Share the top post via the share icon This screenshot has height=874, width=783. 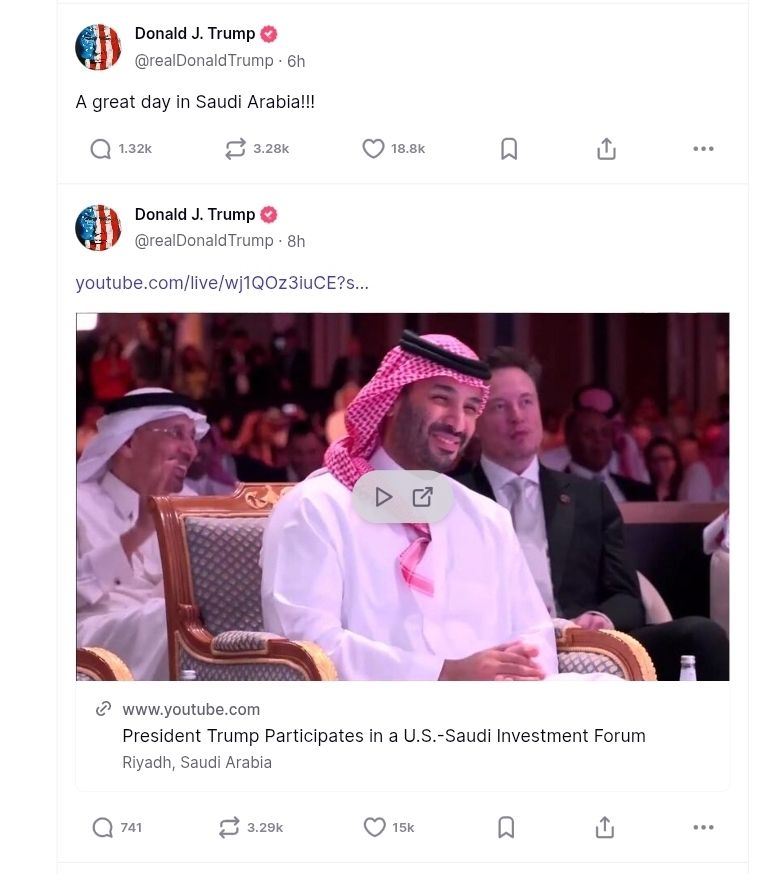click(606, 147)
